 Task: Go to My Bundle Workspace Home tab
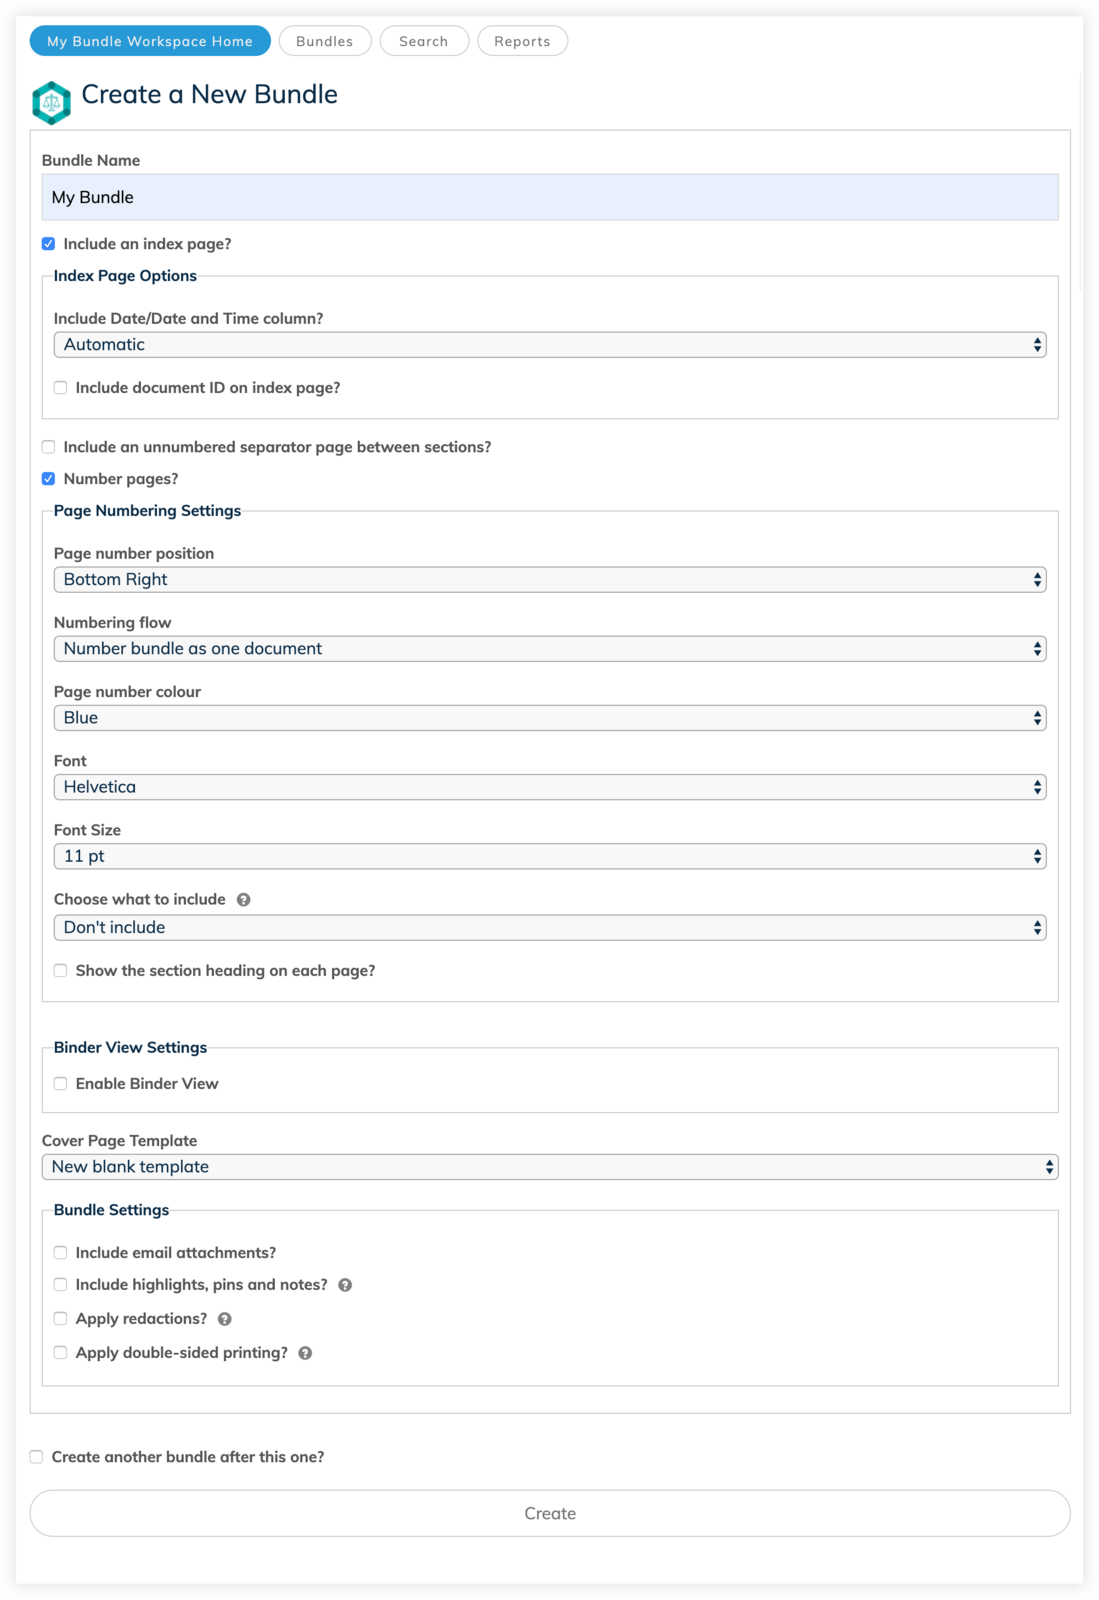pyautogui.click(x=150, y=41)
